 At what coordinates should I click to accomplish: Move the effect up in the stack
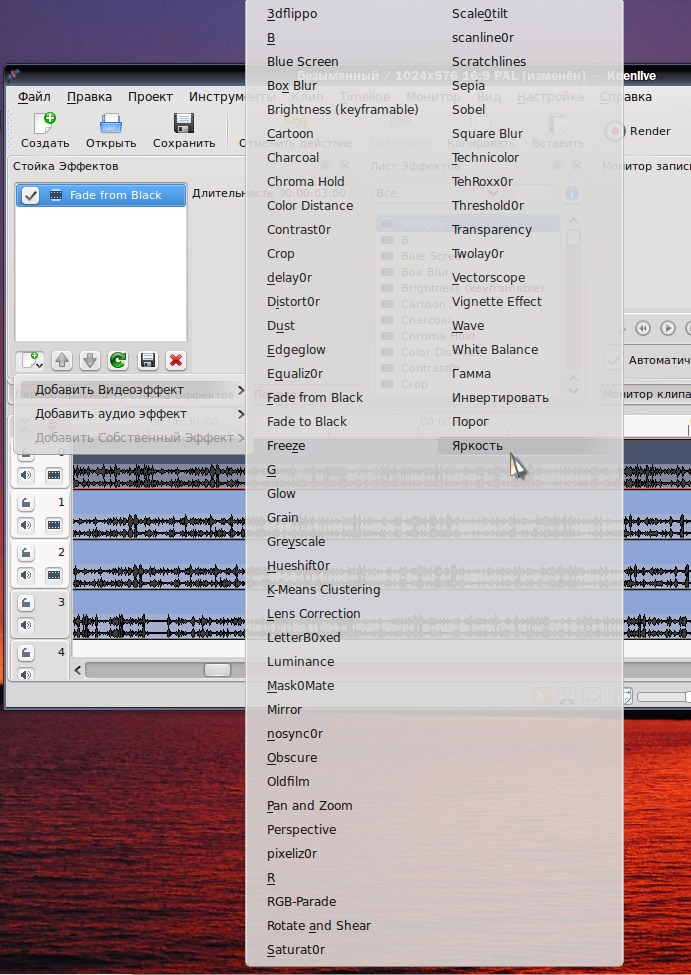62,361
